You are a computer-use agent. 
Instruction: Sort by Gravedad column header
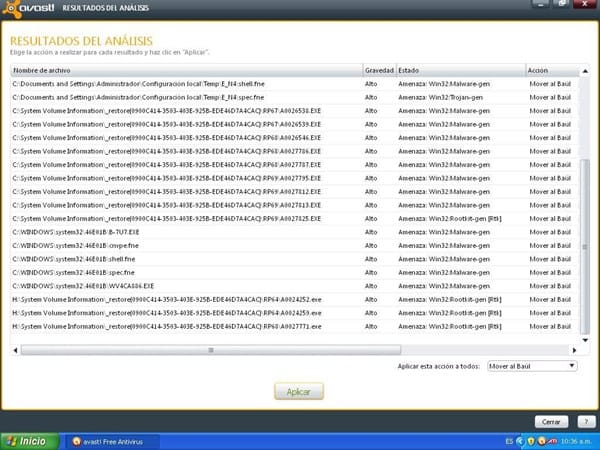(379, 70)
